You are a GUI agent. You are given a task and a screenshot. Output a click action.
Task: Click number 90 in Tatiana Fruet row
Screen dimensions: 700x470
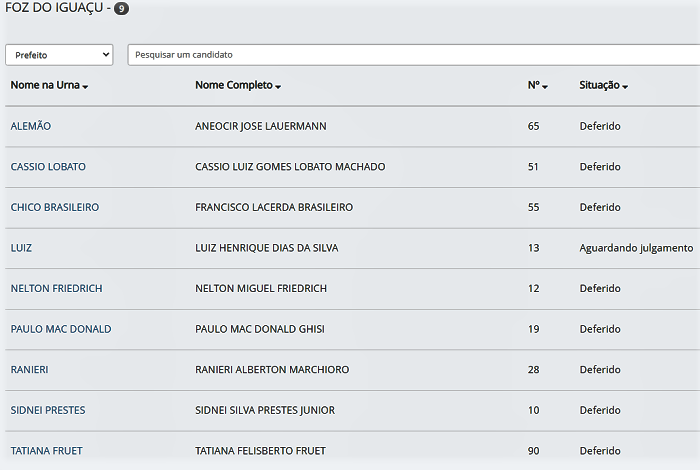pyautogui.click(x=534, y=451)
